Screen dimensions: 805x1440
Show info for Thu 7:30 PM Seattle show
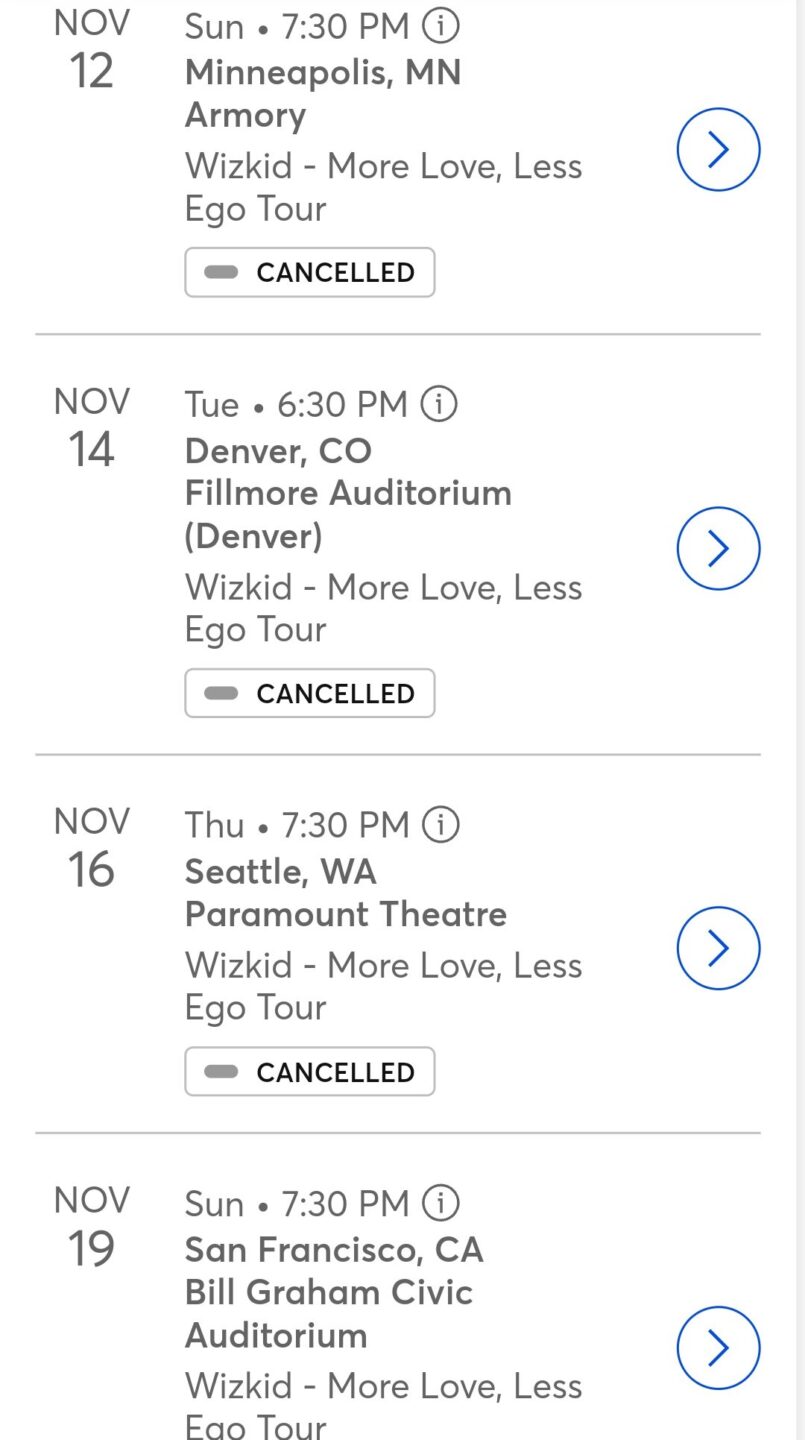click(x=441, y=824)
